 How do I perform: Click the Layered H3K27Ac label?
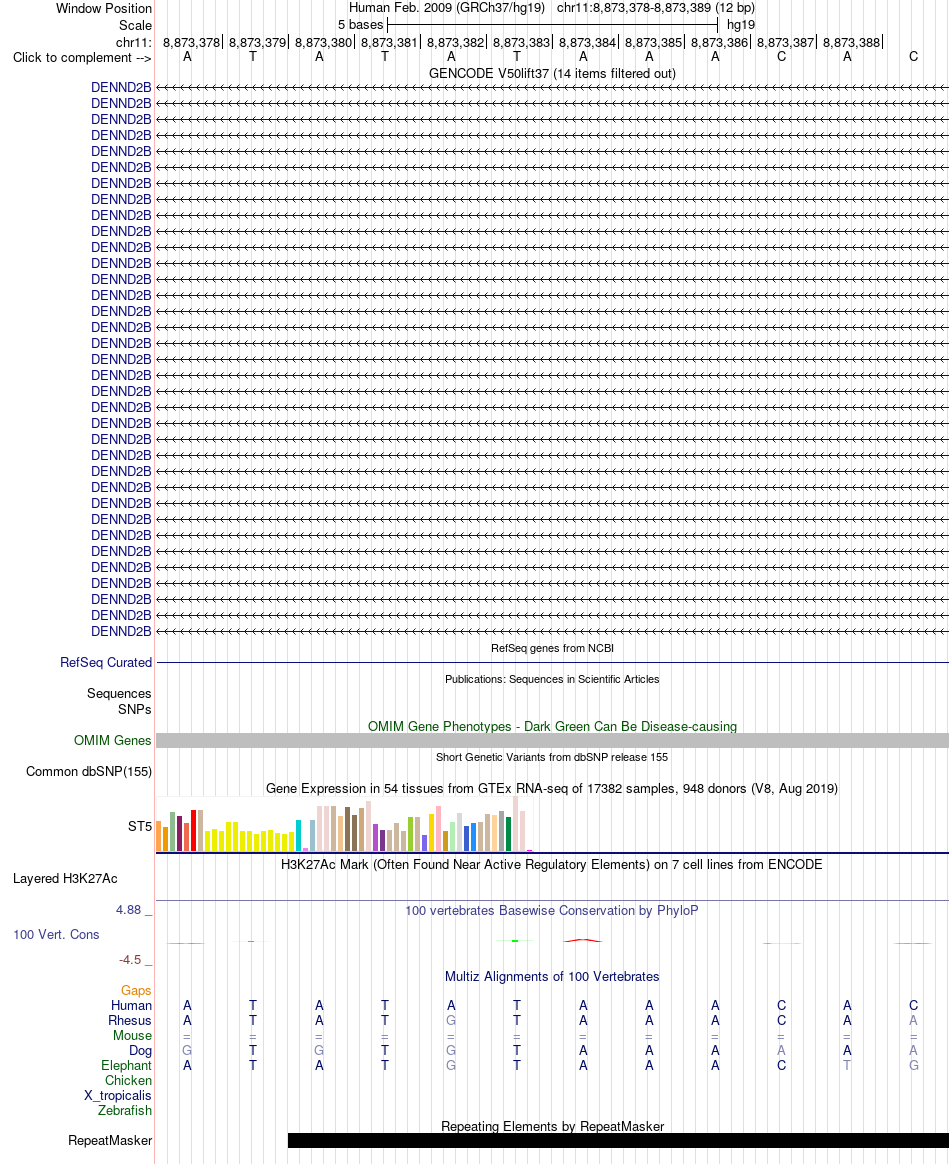[65, 878]
